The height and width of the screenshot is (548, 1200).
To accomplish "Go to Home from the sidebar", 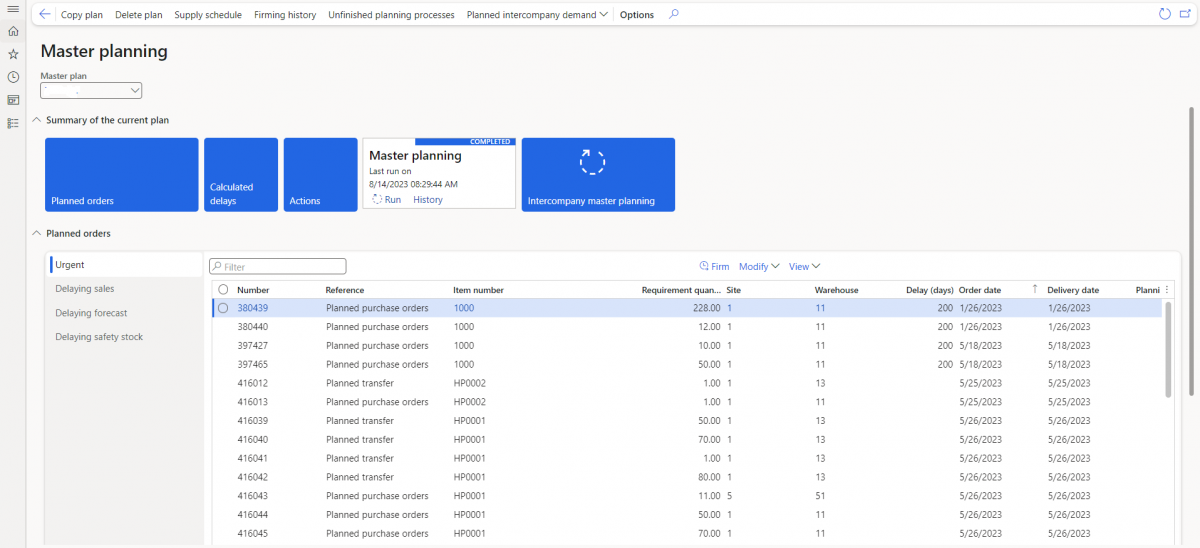I will click(13, 31).
